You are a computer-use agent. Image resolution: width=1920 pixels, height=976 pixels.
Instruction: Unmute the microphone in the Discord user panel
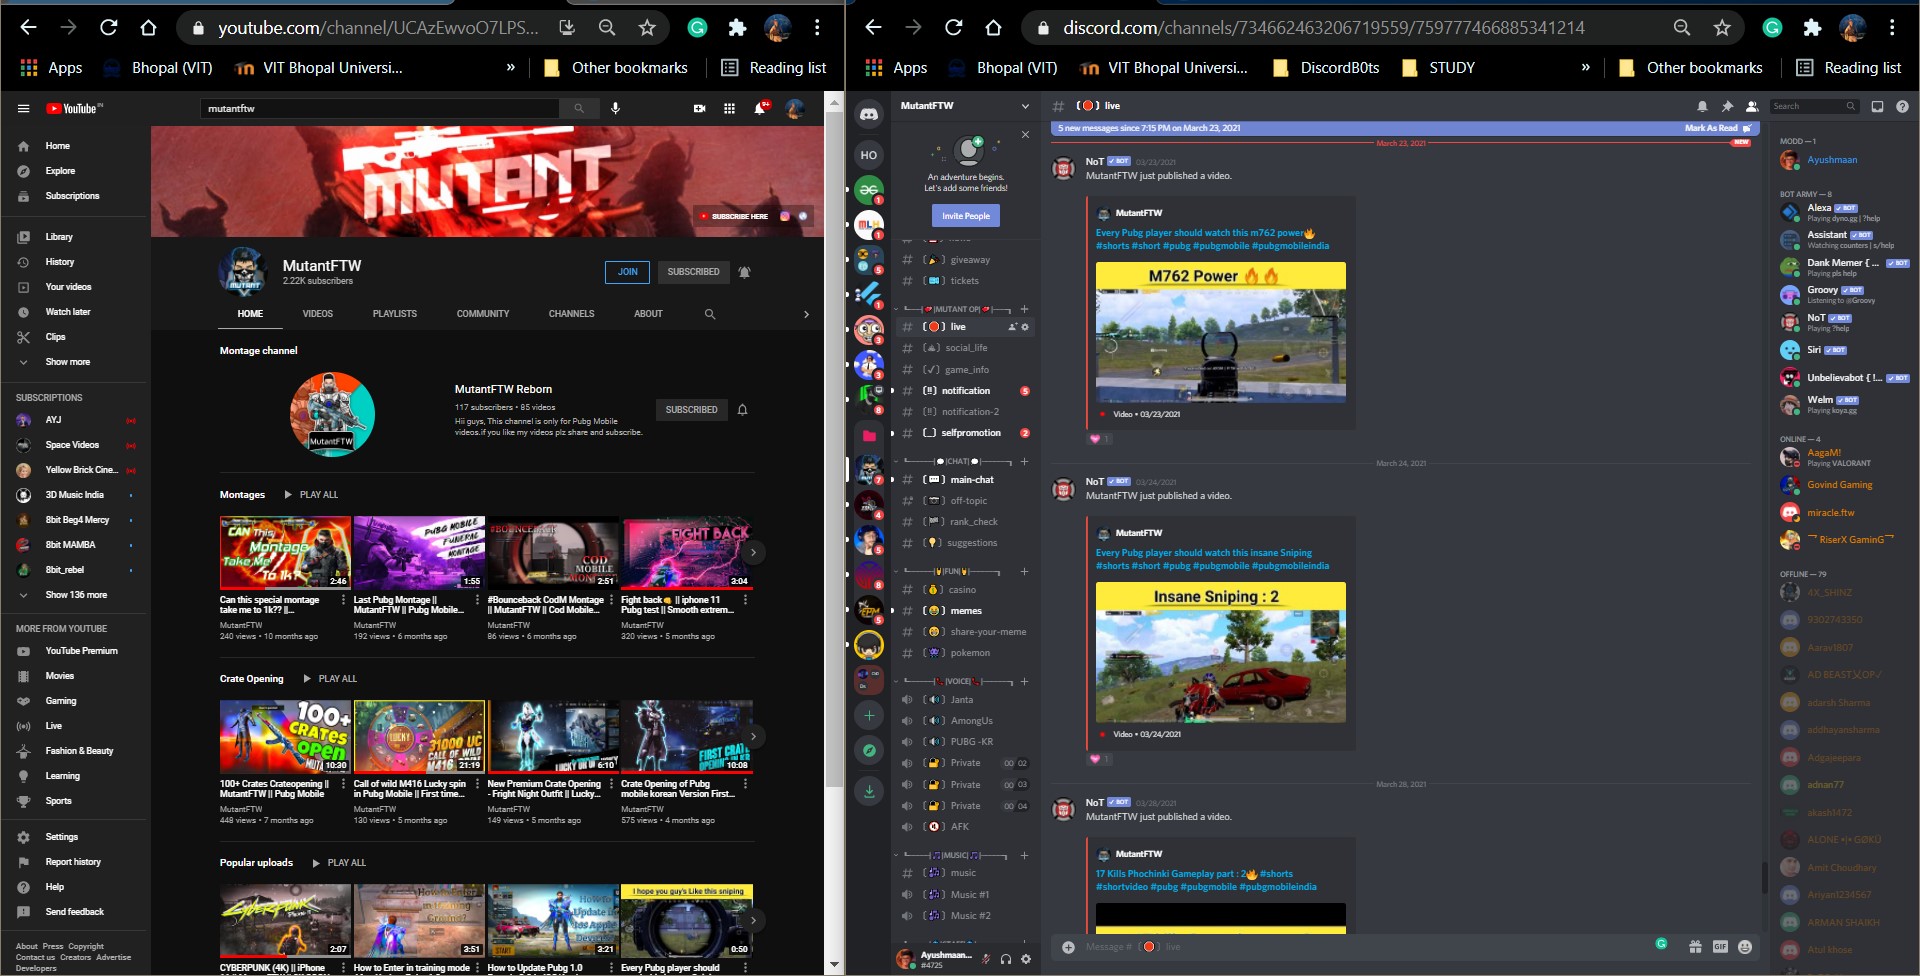[x=986, y=959]
